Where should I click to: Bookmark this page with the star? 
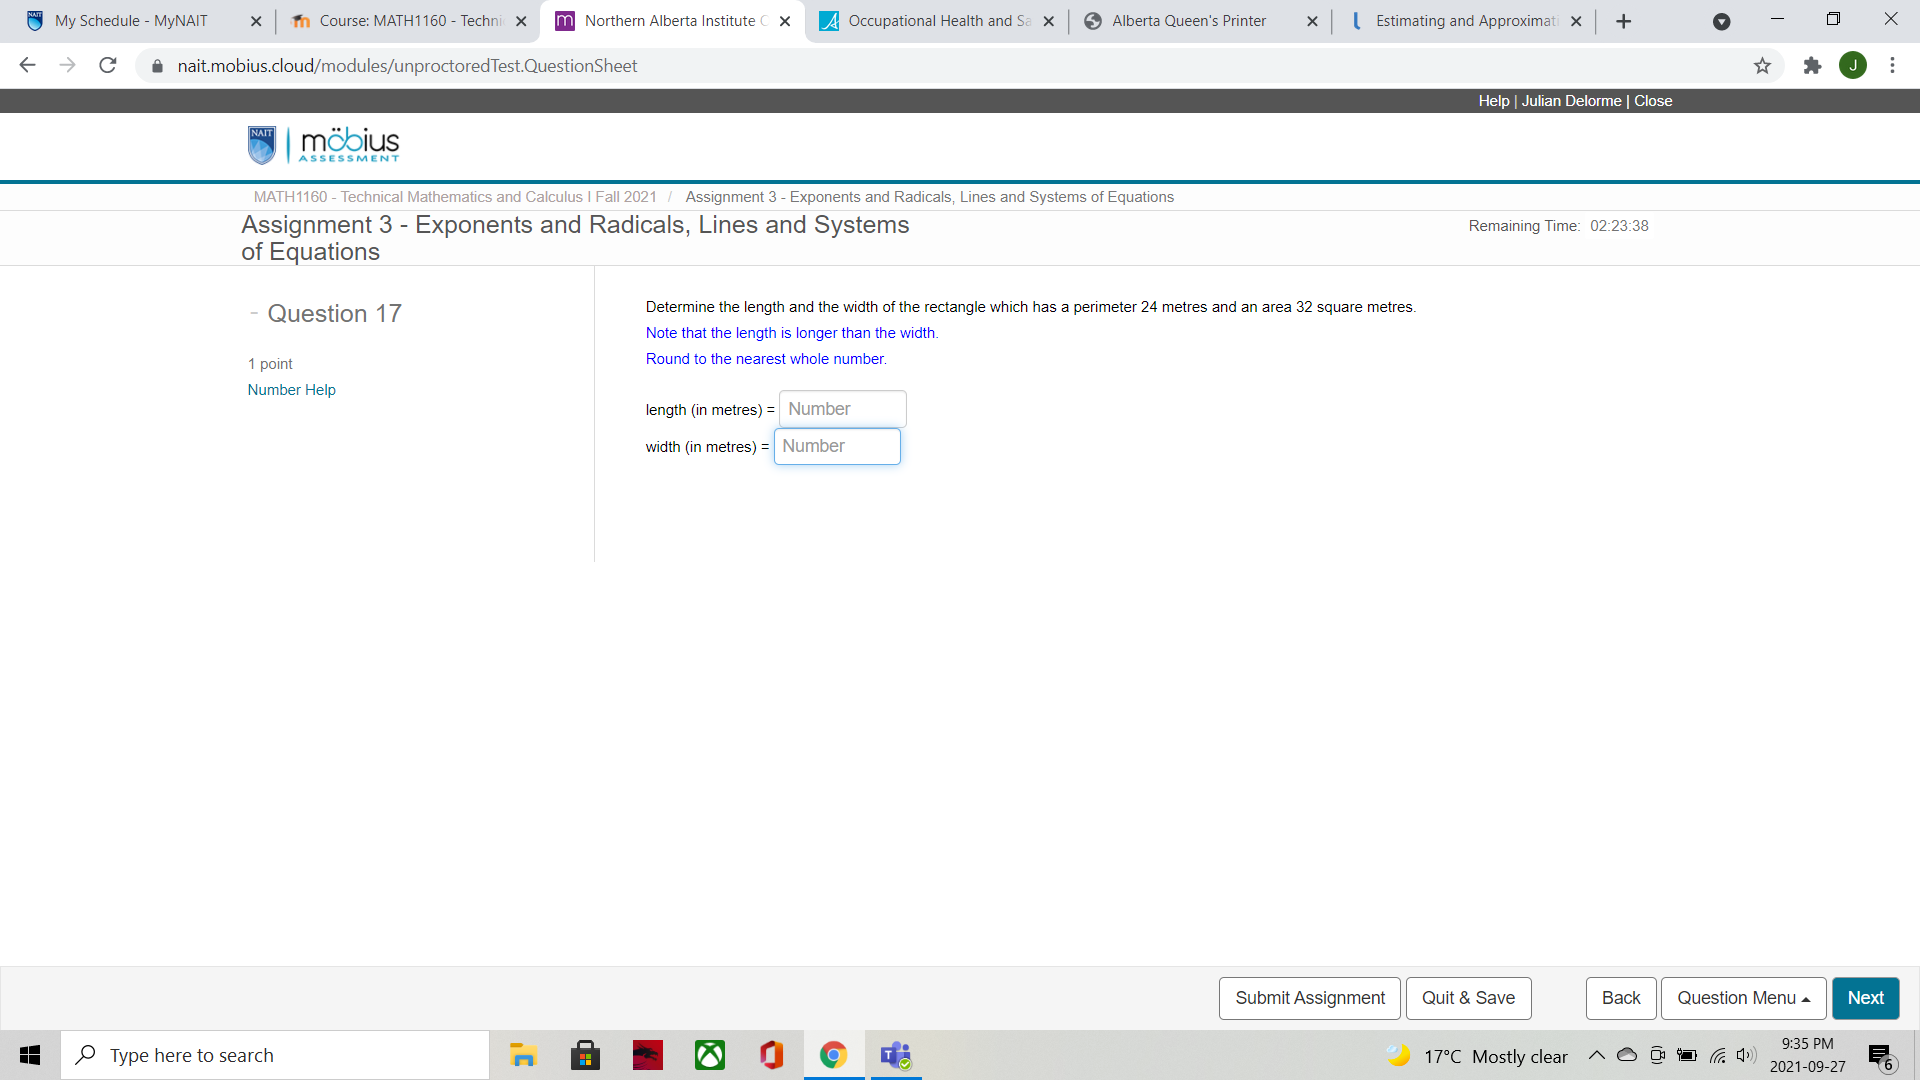1763,65
